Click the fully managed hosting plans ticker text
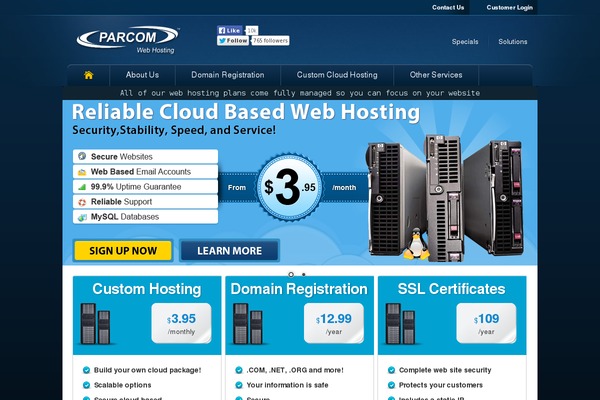 pos(300,93)
